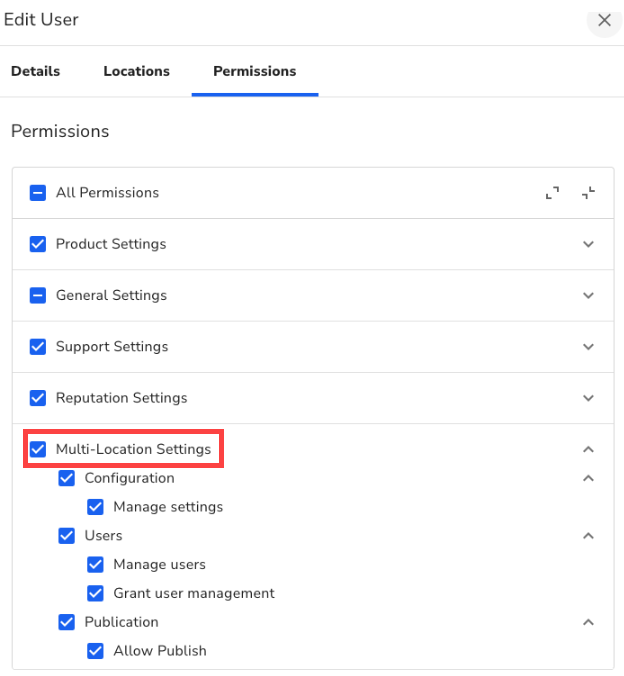Expand the Product Settings section
624x676 pixels.
(x=588, y=244)
